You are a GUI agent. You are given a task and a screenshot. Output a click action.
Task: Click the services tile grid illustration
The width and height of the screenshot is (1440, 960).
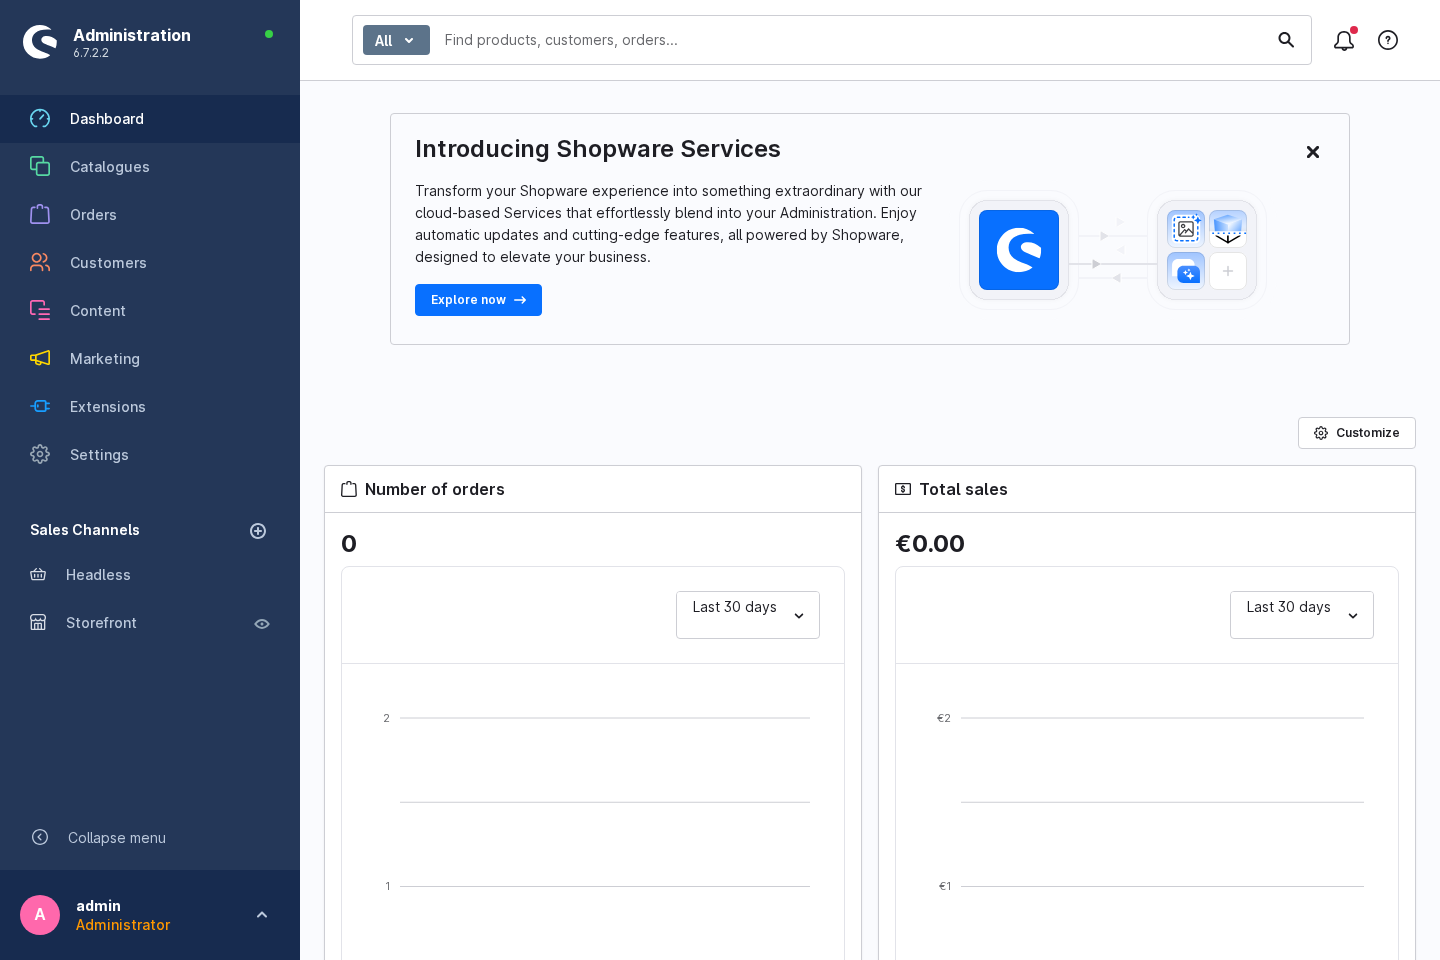click(x=1207, y=250)
